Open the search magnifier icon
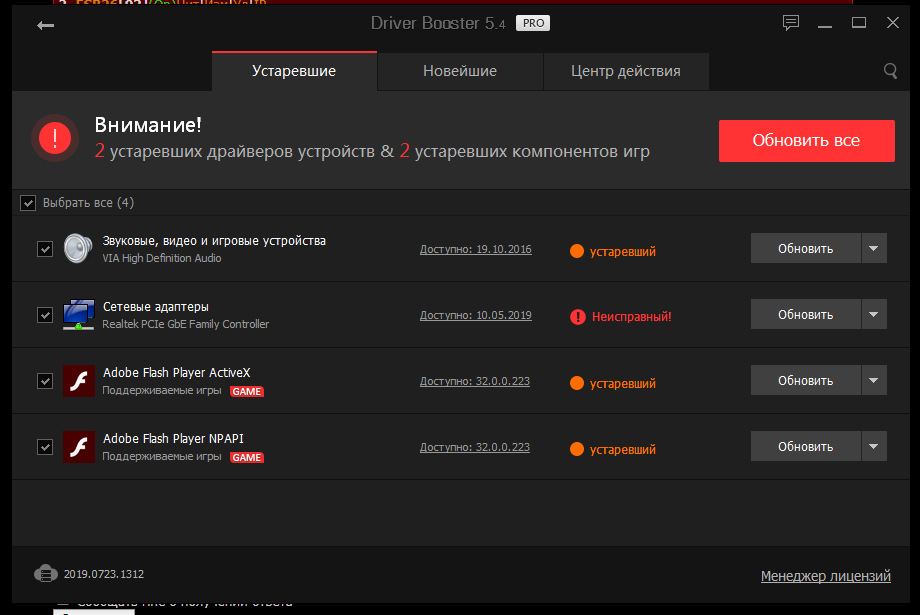Screen dimensions: 920x615 point(890,71)
